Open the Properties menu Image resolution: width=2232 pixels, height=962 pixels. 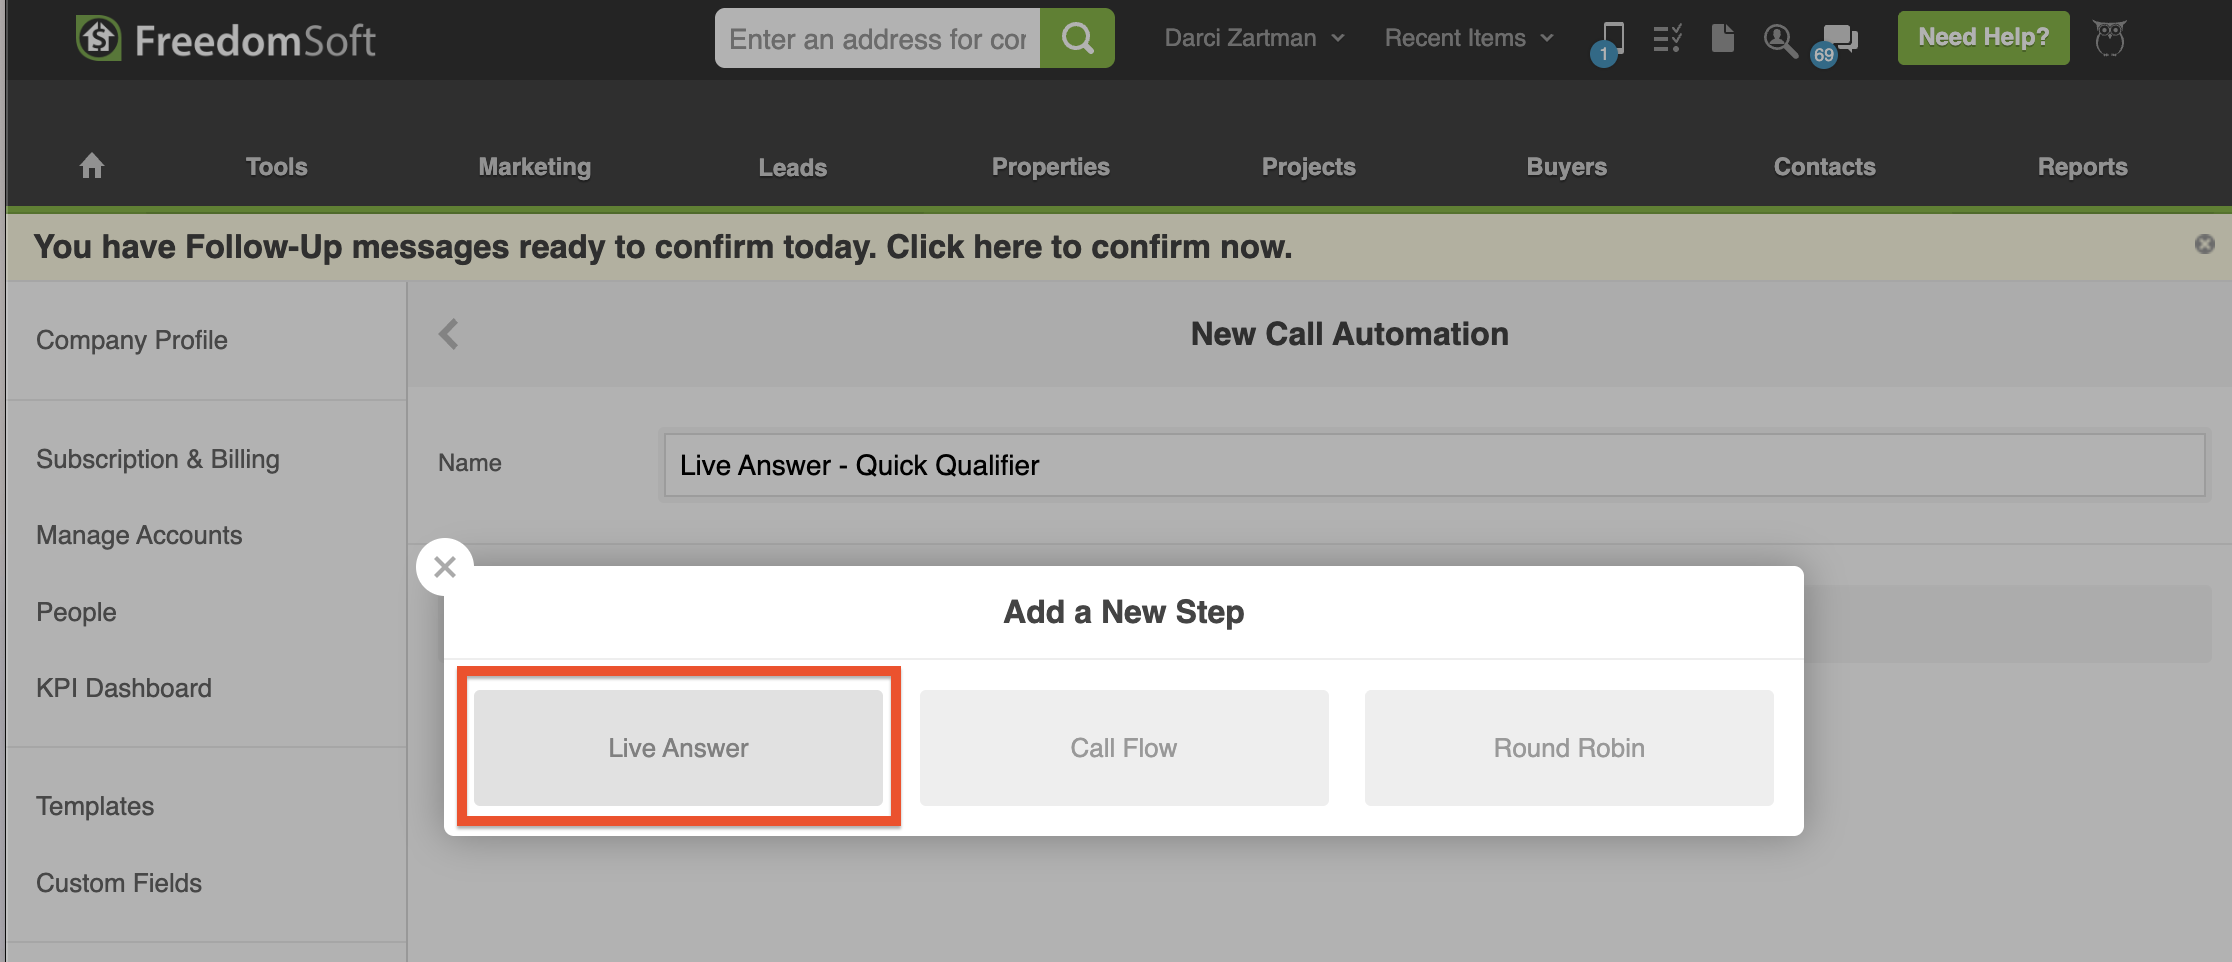pos(1050,167)
